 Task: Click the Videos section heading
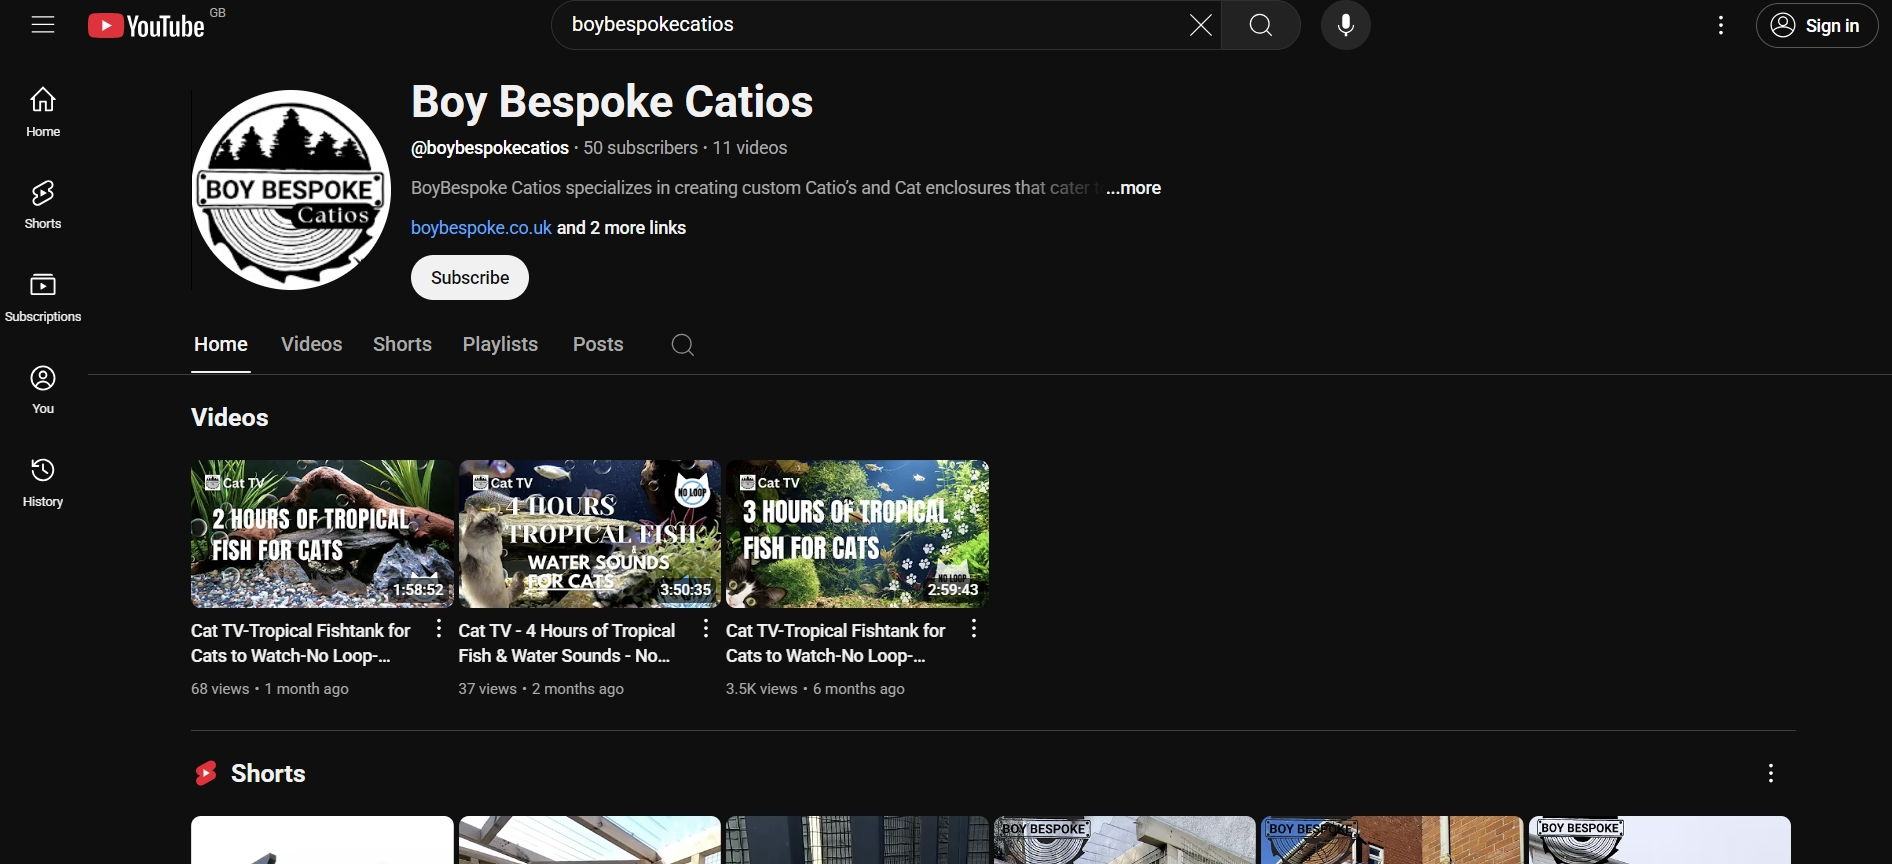(x=230, y=418)
